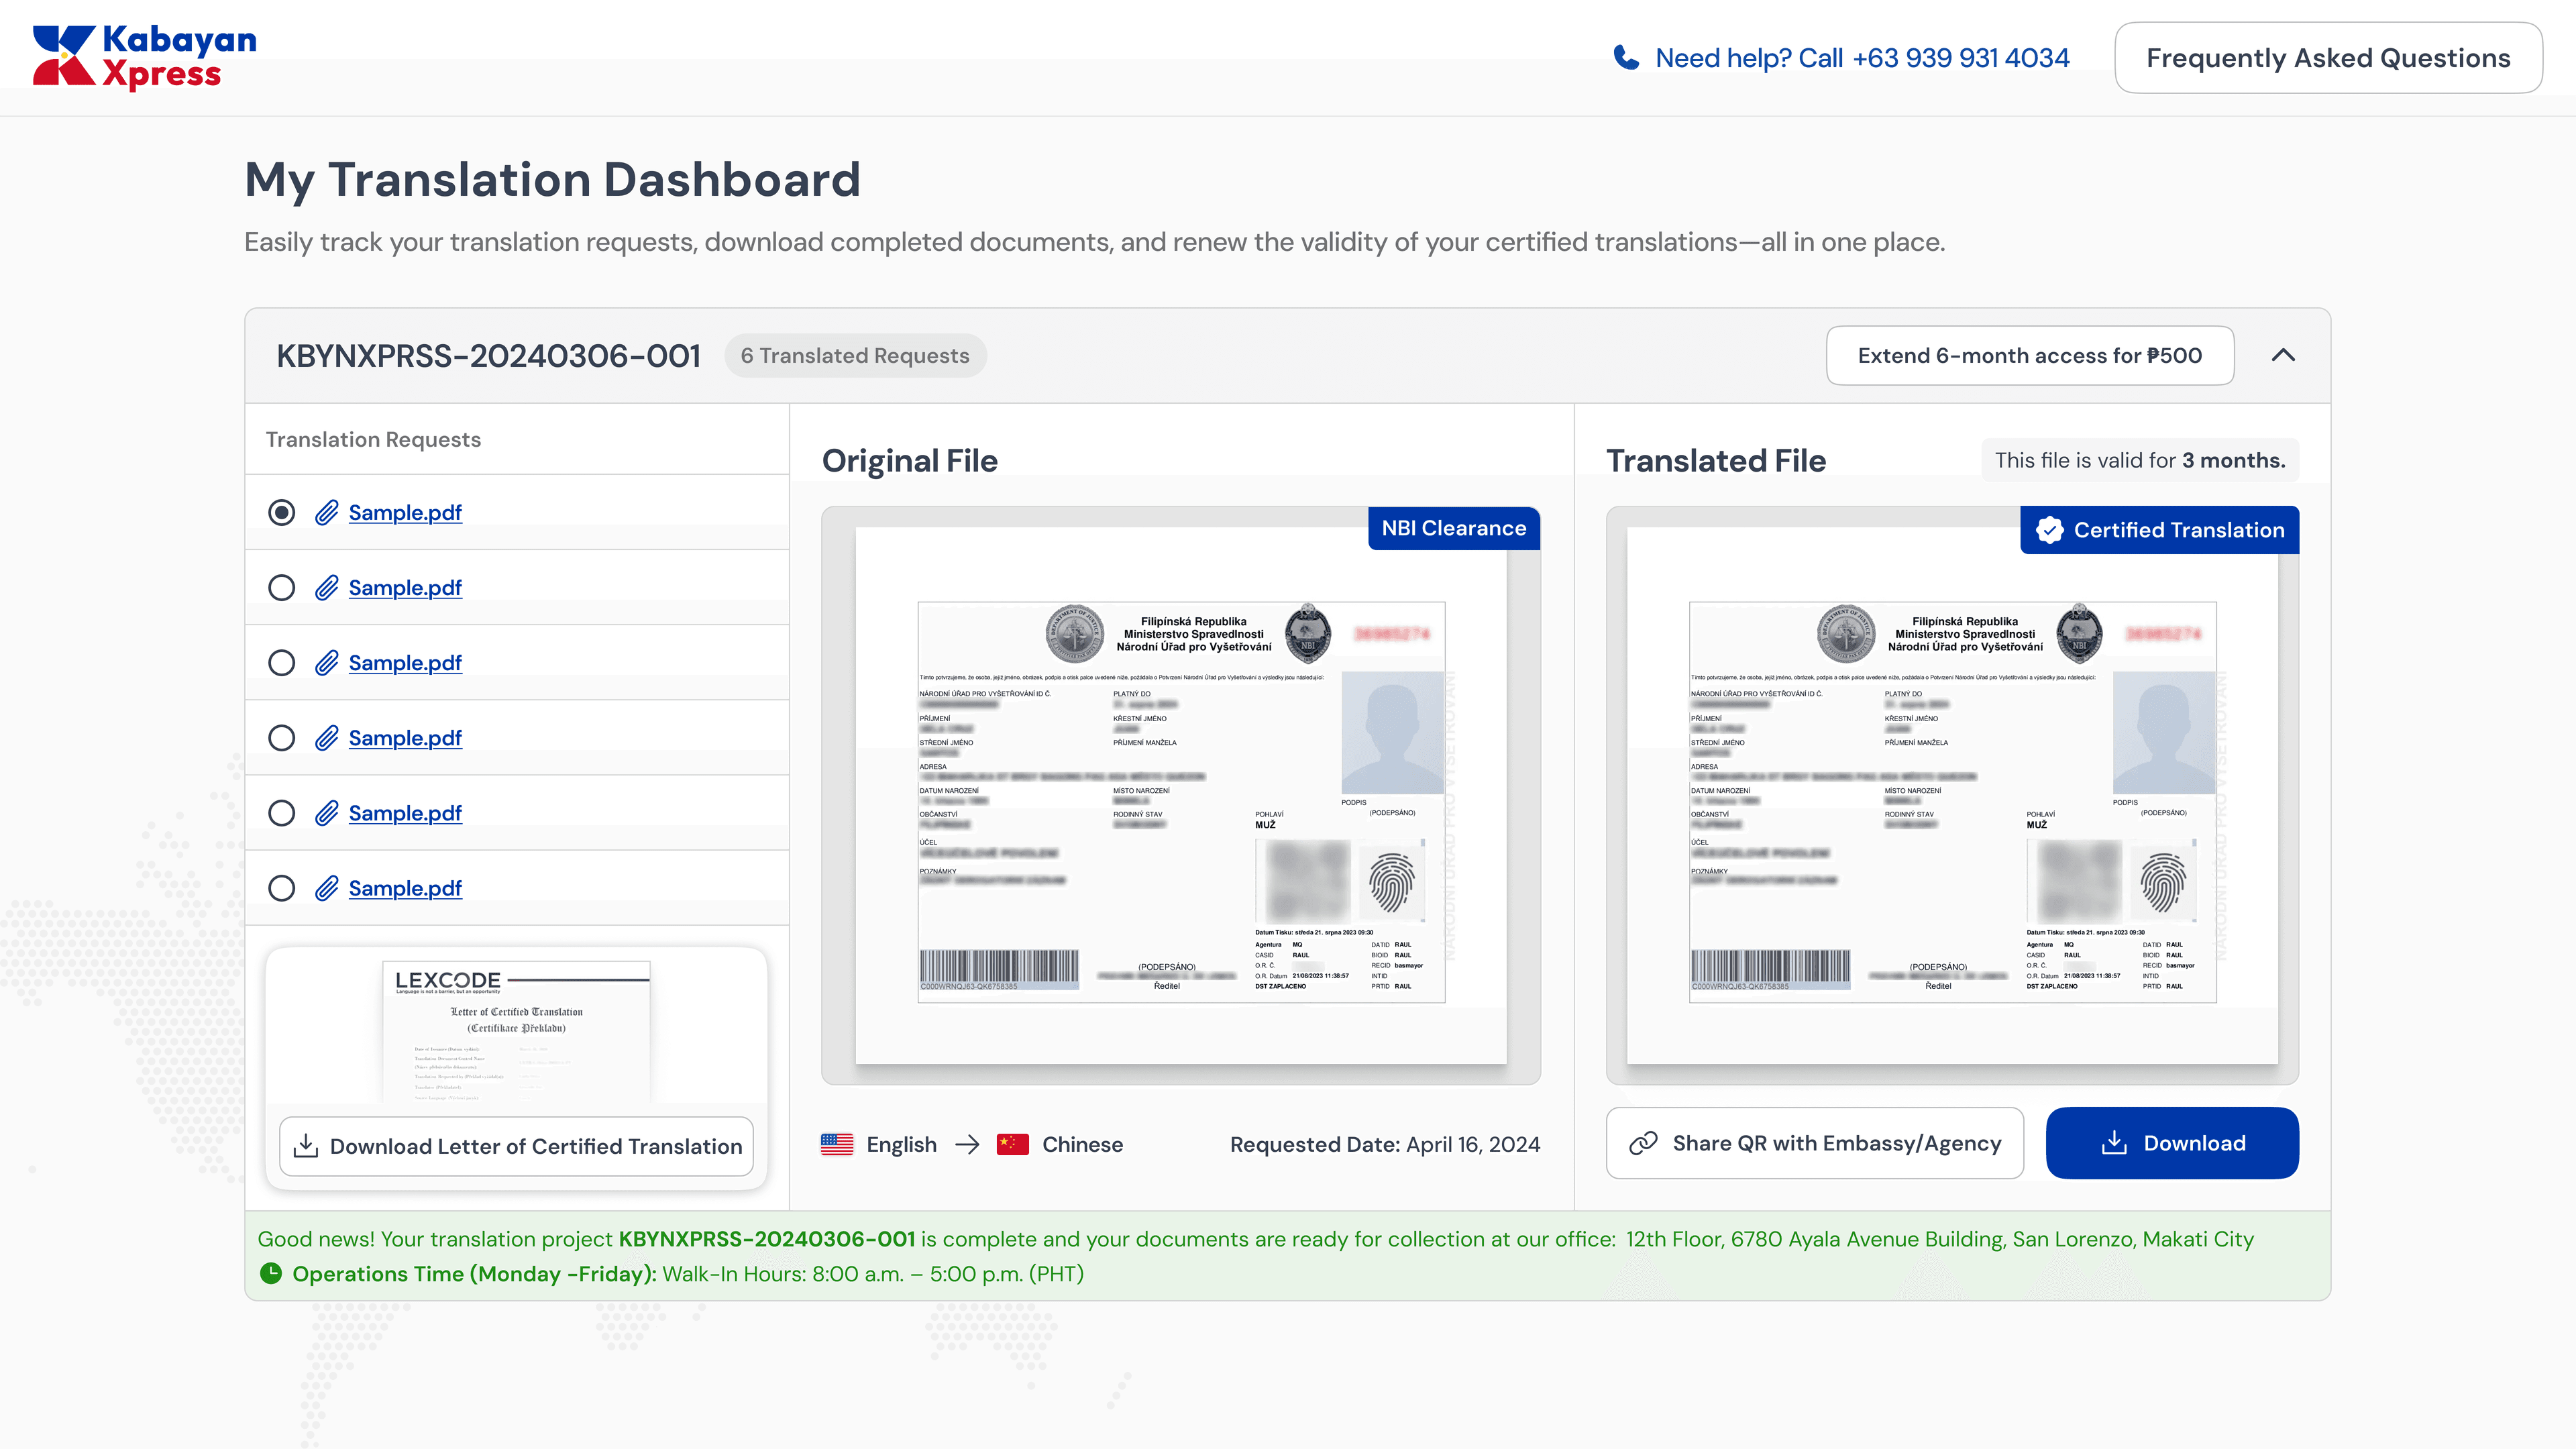Open the second Sample.pdf link
Screen dimensions: 2576x1449
[x=405, y=588]
